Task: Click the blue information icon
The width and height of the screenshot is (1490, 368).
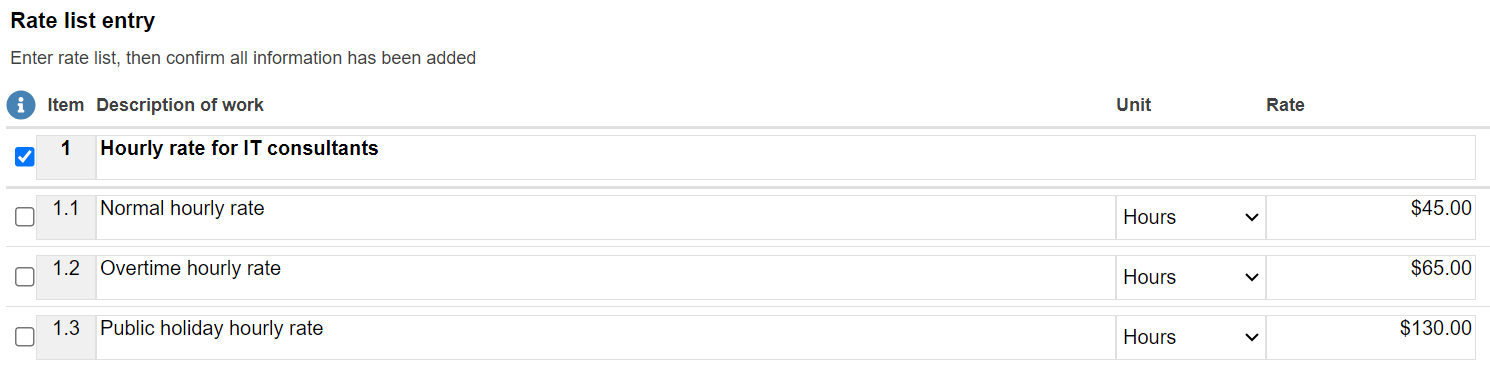Action: tap(21, 105)
